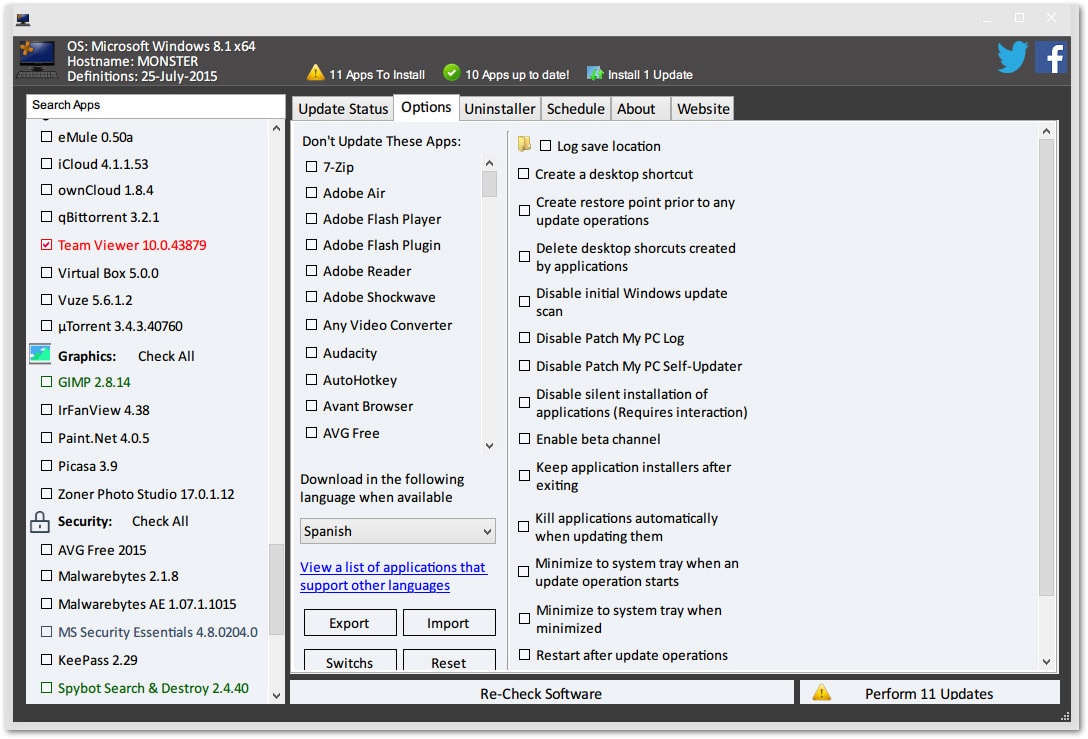Click the Security padlock icon

[40, 522]
